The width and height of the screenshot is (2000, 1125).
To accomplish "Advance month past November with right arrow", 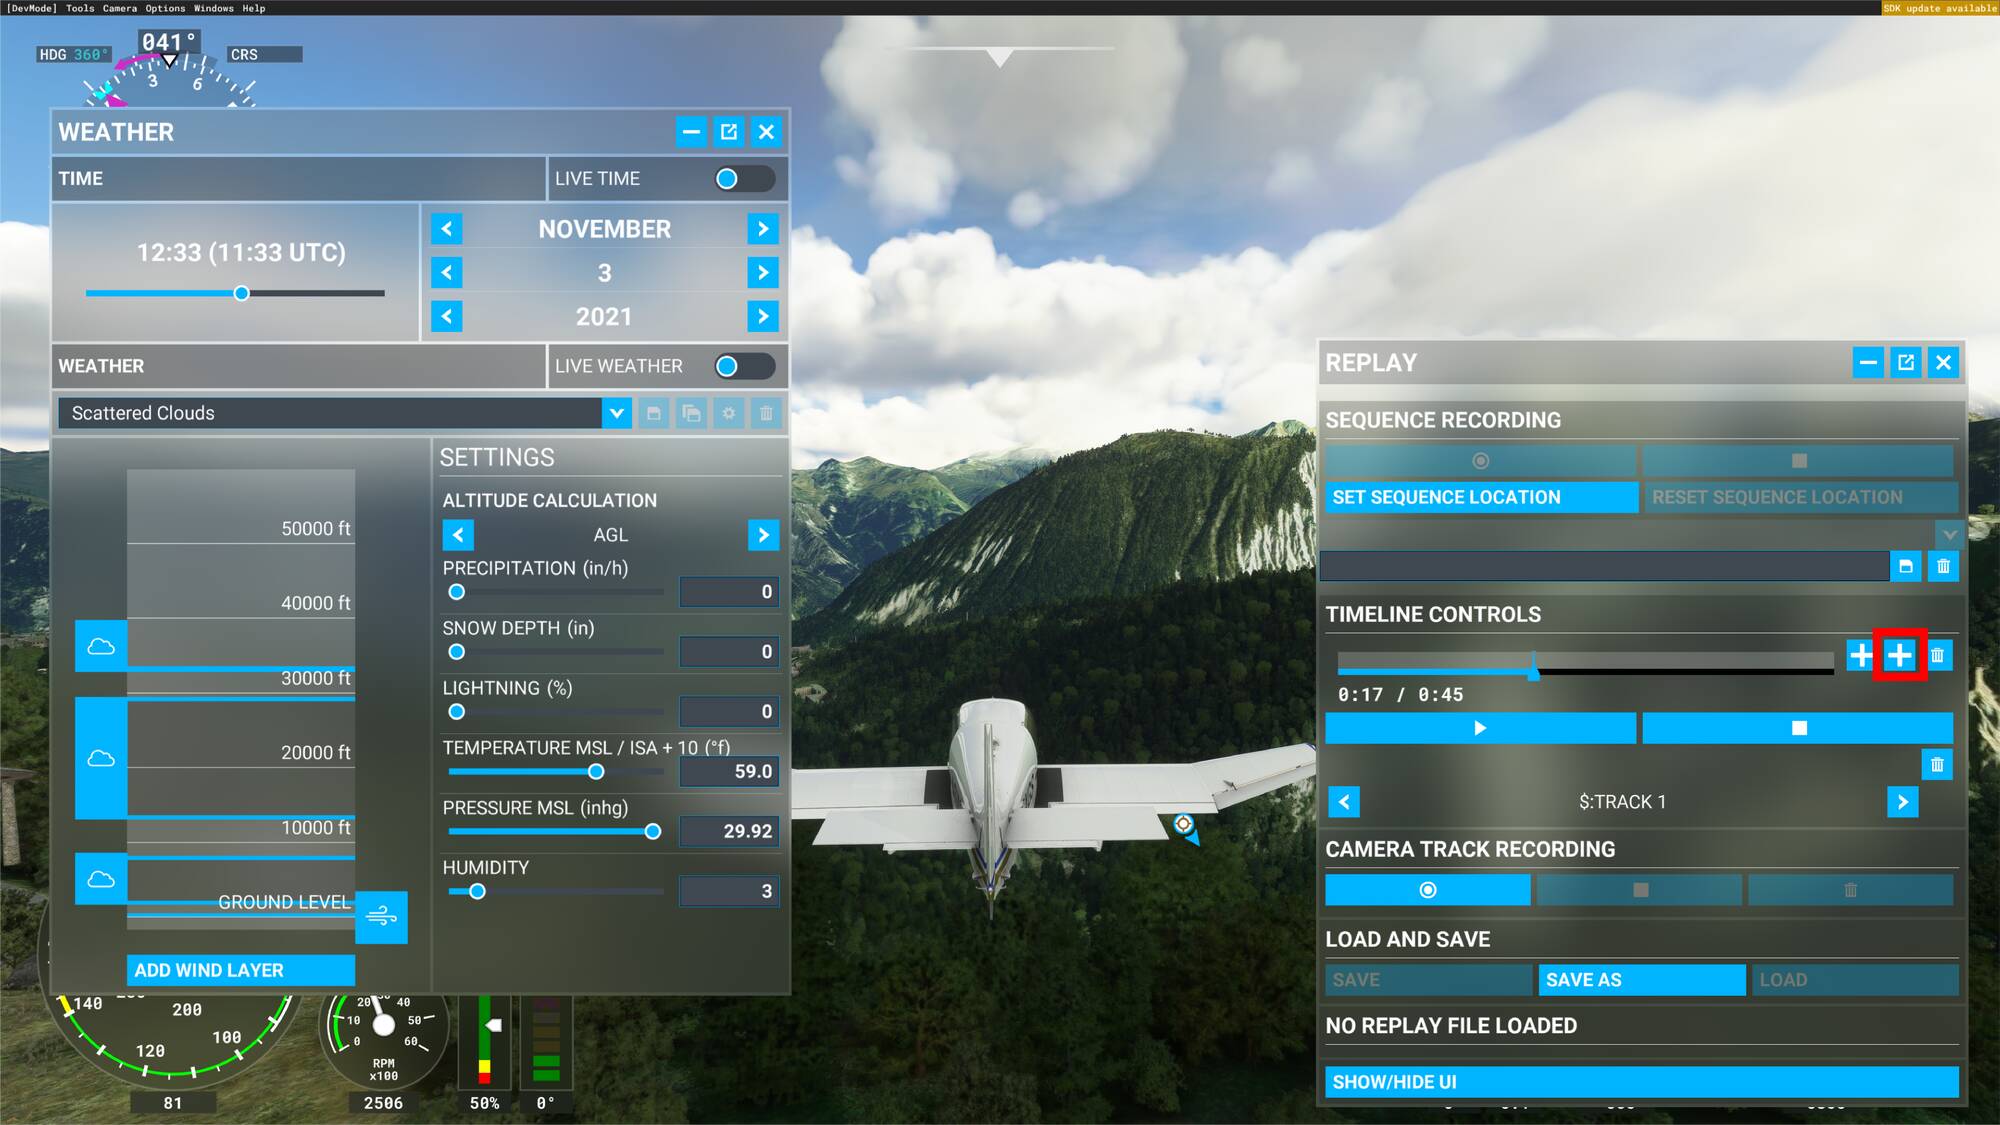I will click(x=763, y=229).
